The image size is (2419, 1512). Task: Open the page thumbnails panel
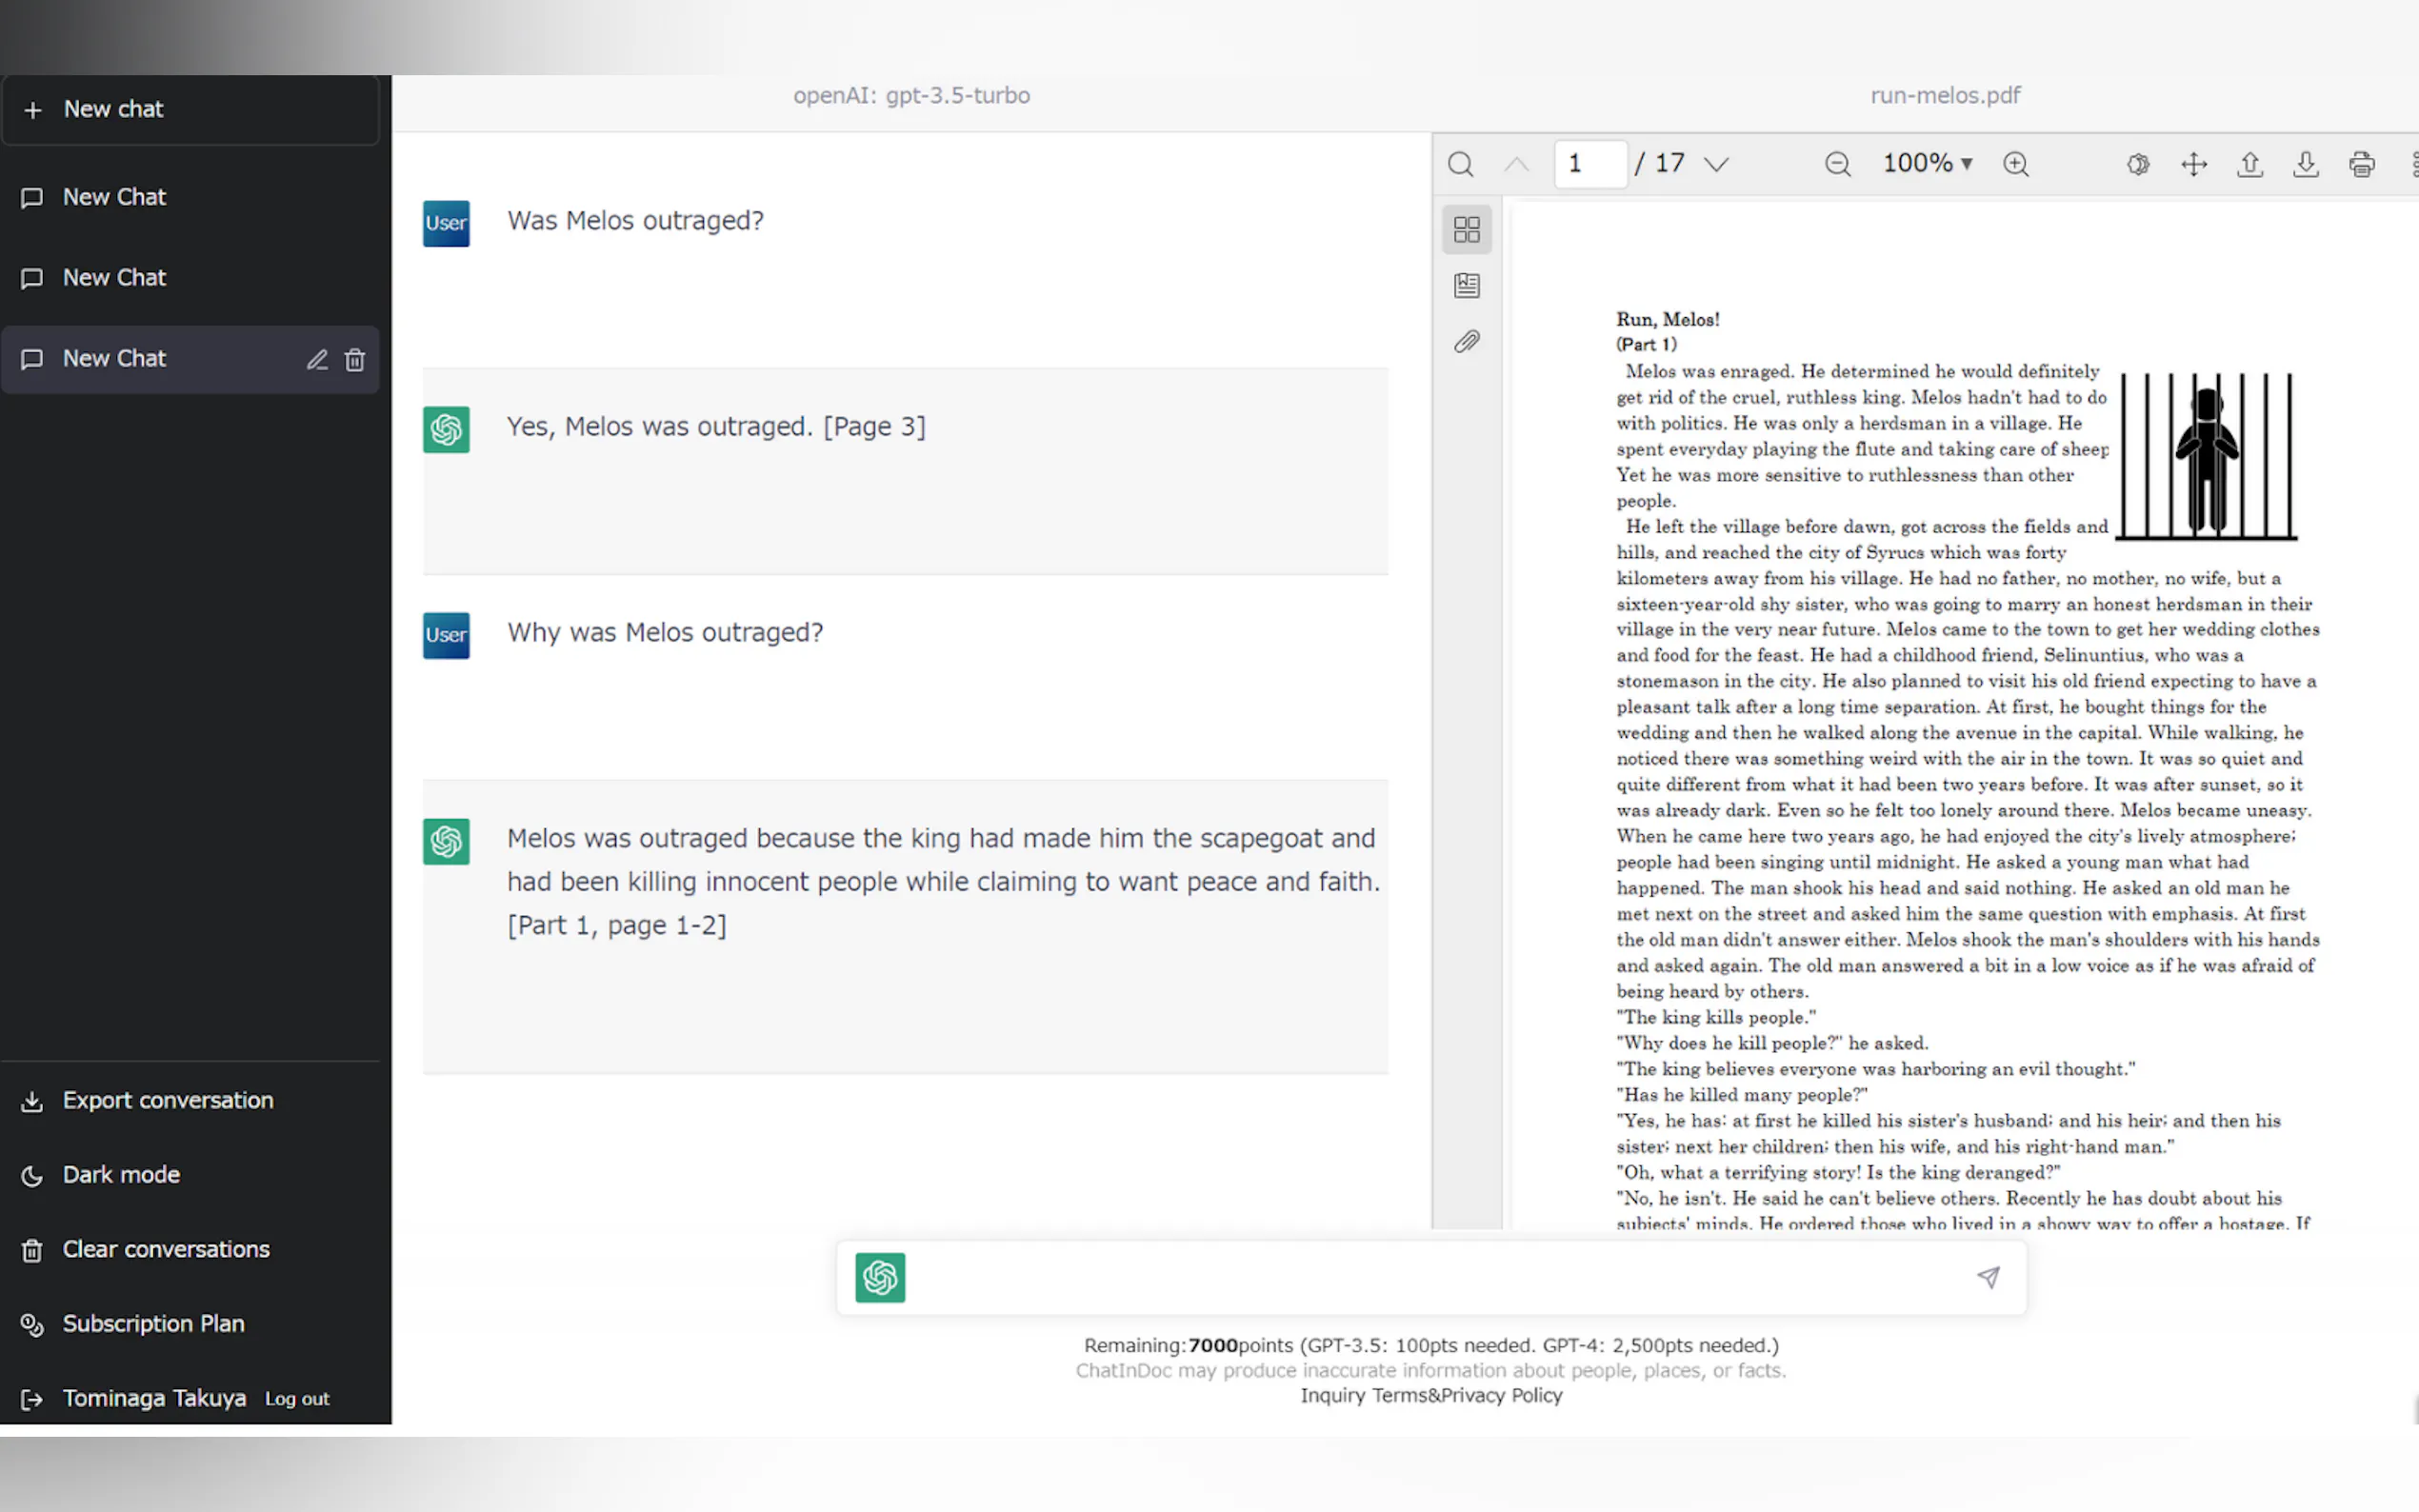click(1466, 230)
